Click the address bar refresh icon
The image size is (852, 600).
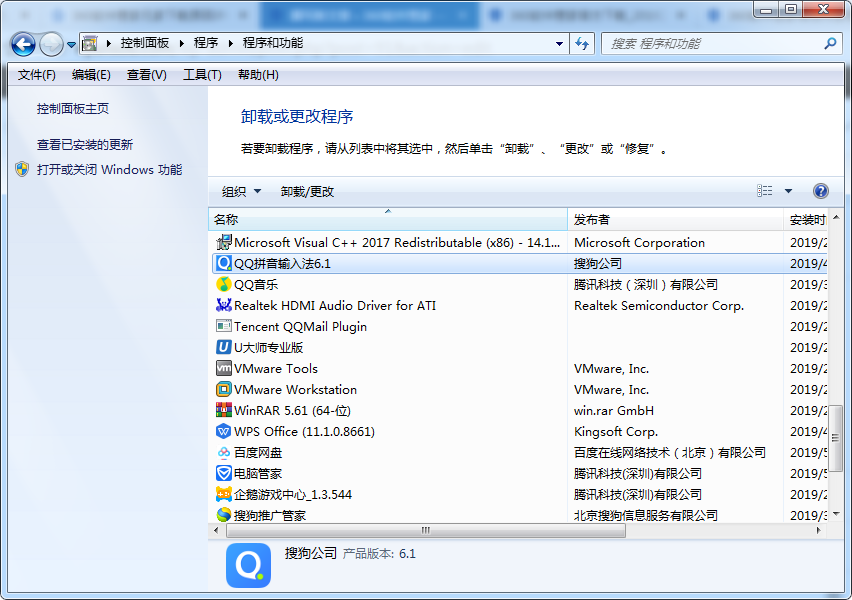tap(582, 43)
